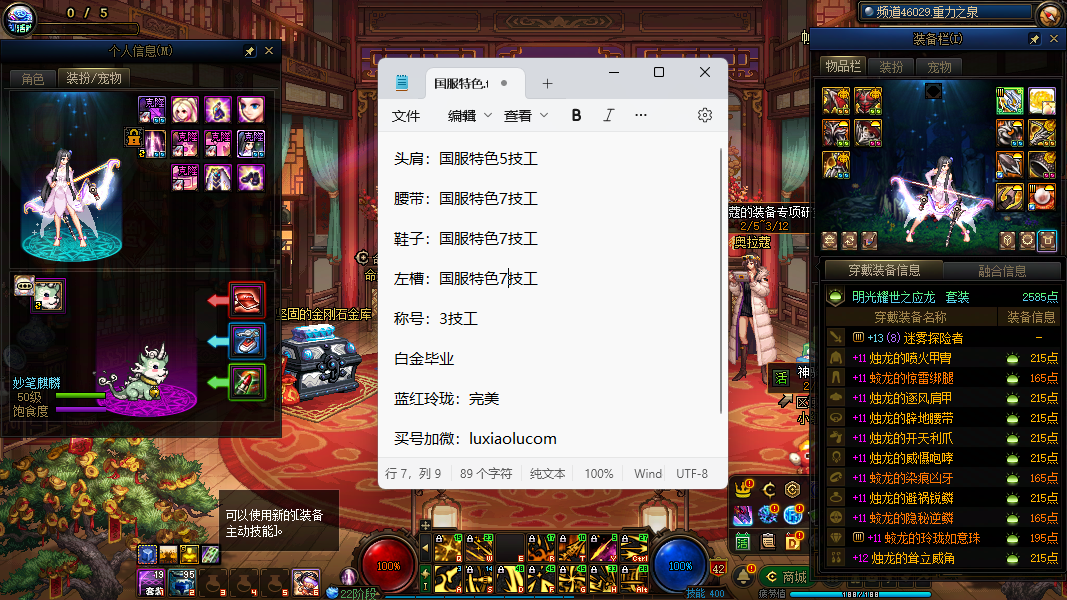Screen dimensions: 1067x600
Task: Pin the 个人信息 panel
Action: pos(249,51)
